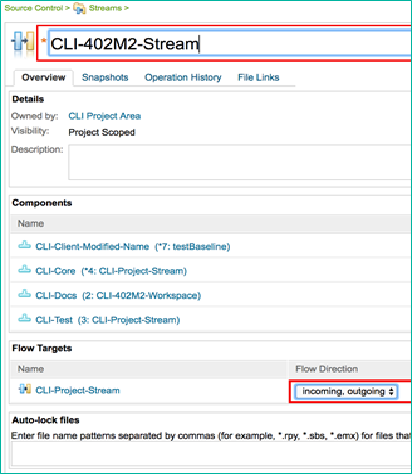Click the Source Control breadcrumb link
413x475 pixels.
(34, 8)
